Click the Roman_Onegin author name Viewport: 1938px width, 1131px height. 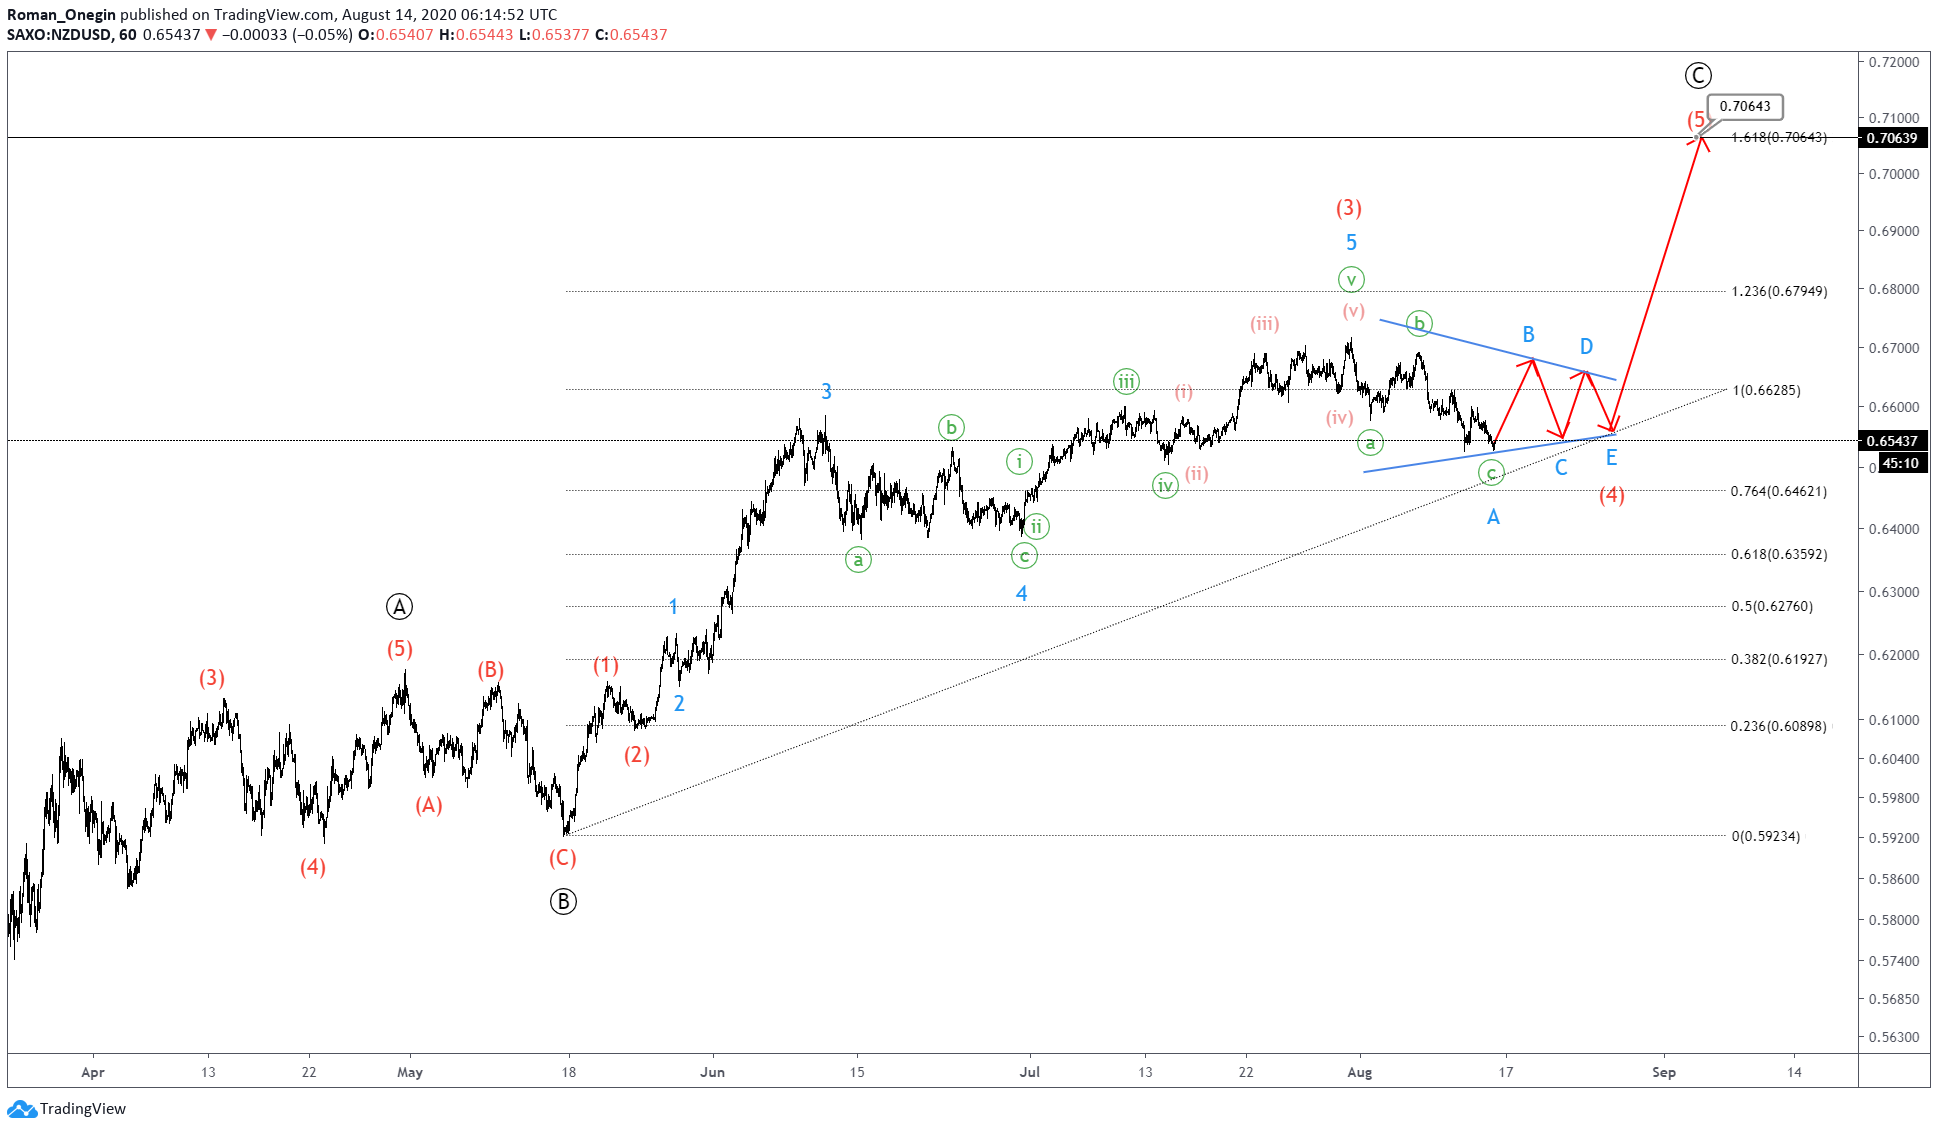(x=61, y=14)
